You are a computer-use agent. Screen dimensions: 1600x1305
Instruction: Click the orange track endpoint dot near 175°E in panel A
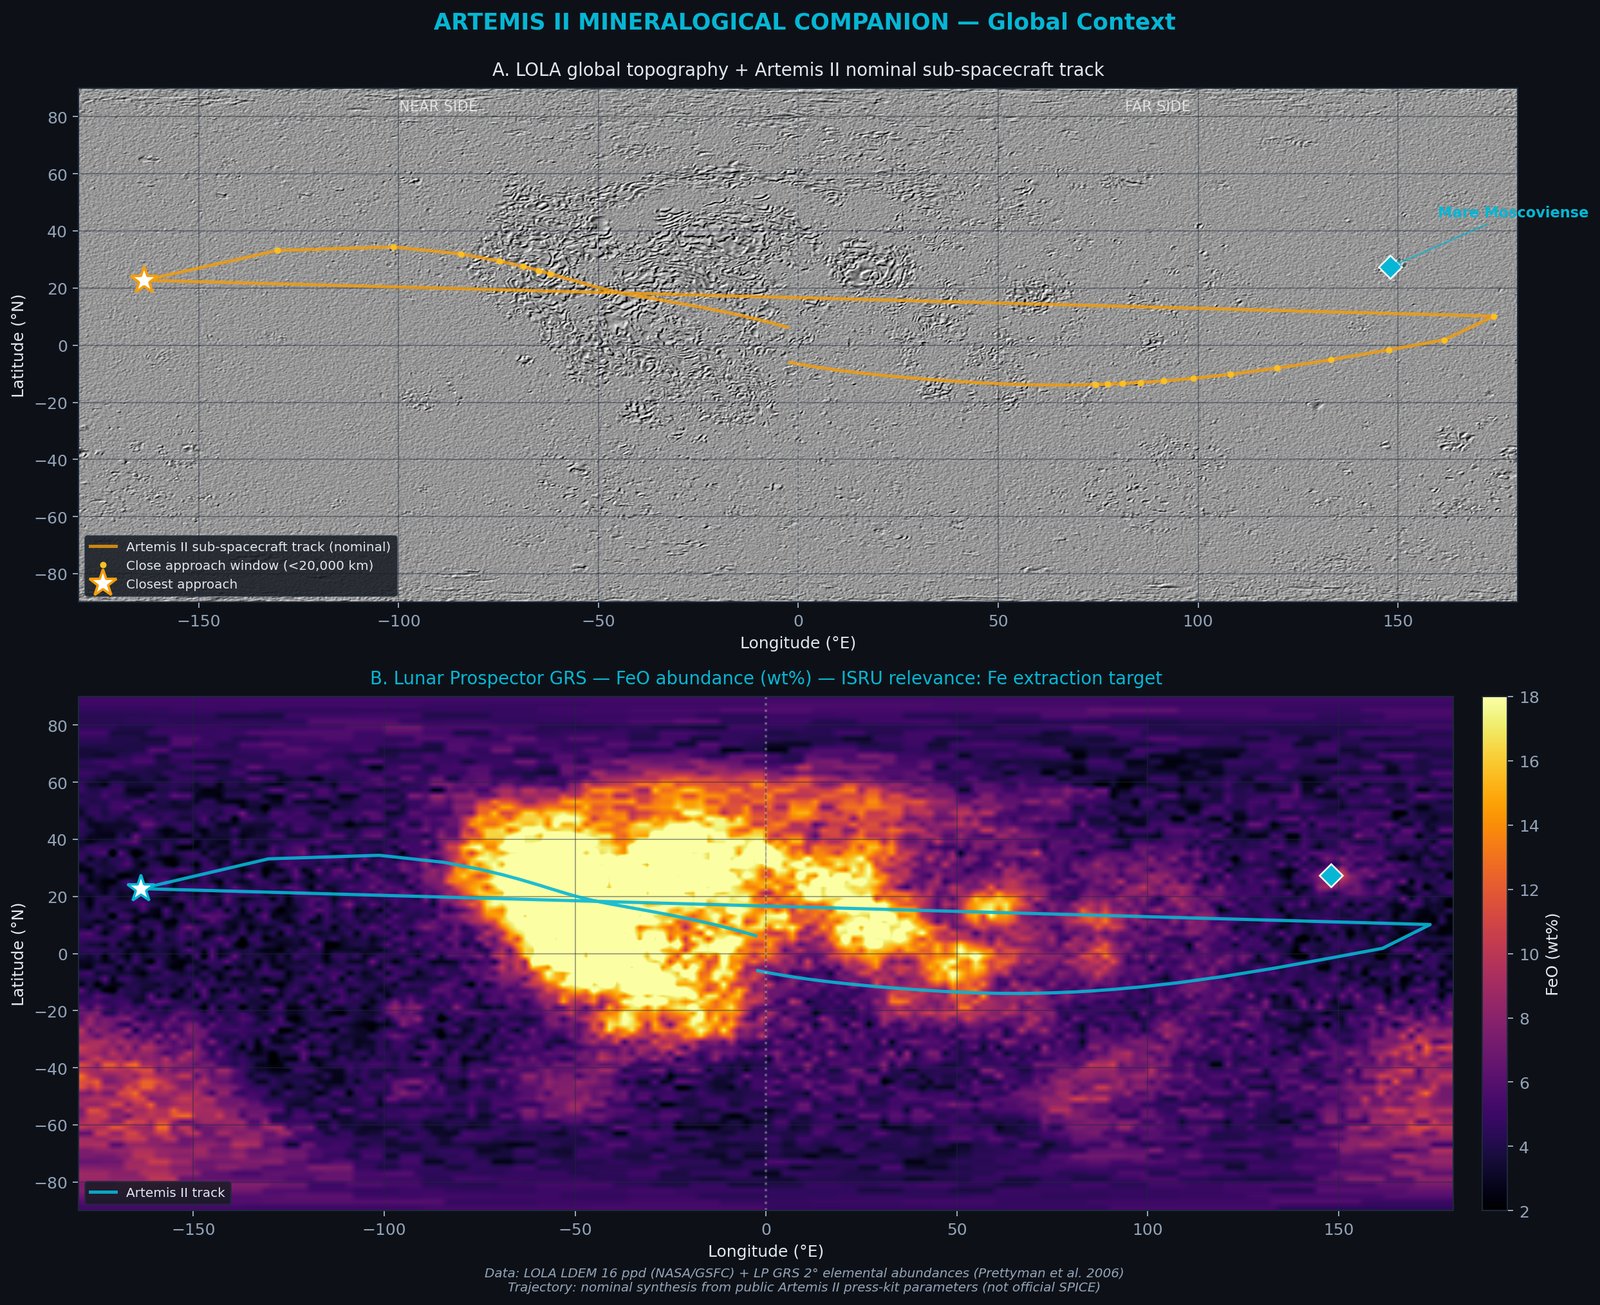(x=1494, y=317)
